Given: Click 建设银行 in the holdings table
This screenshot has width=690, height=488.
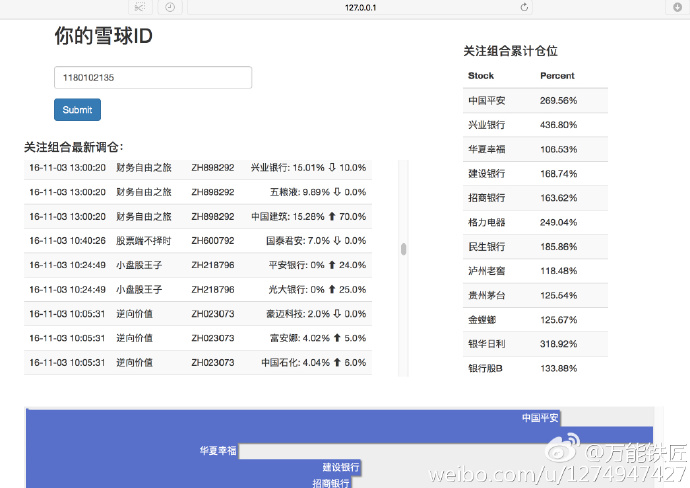Looking at the screenshot, I should 486,173.
